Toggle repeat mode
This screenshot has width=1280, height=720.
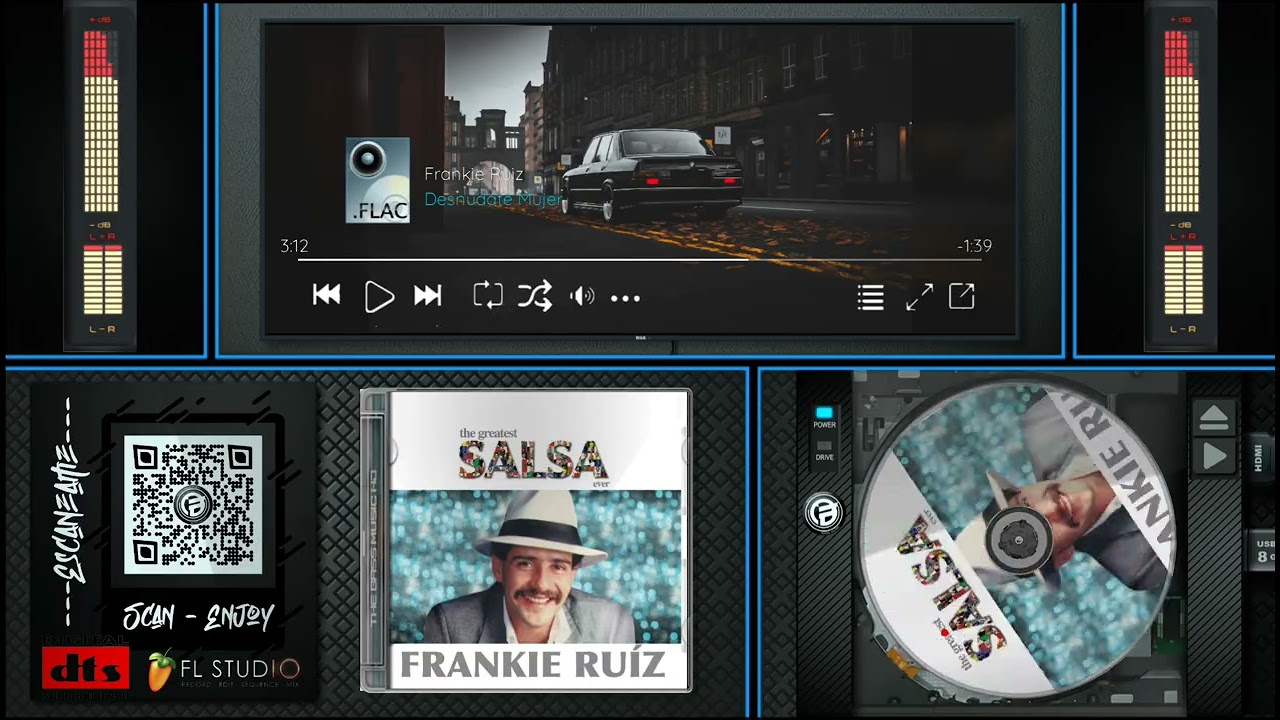click(488, 296)
